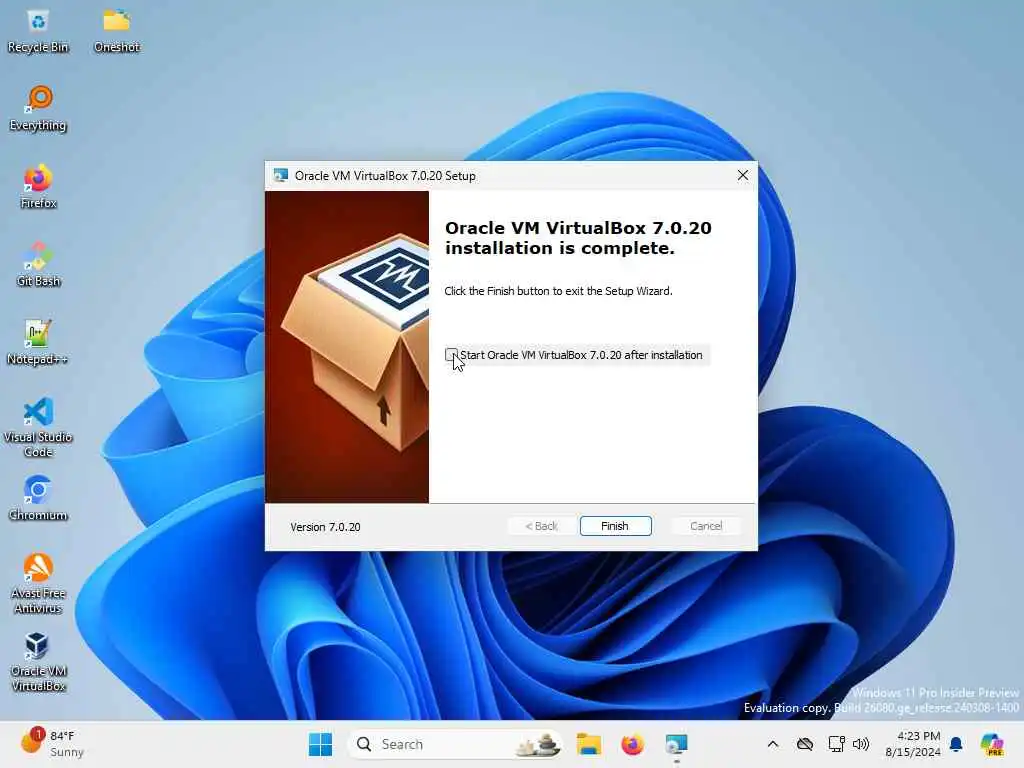Open the Windows Start menu

tap(320, 744)
